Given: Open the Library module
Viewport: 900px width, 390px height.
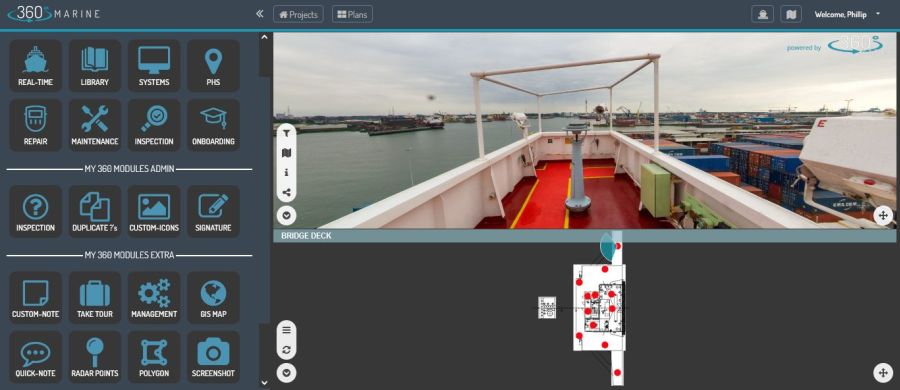Looking at the screenshot, I should point(95,65).
